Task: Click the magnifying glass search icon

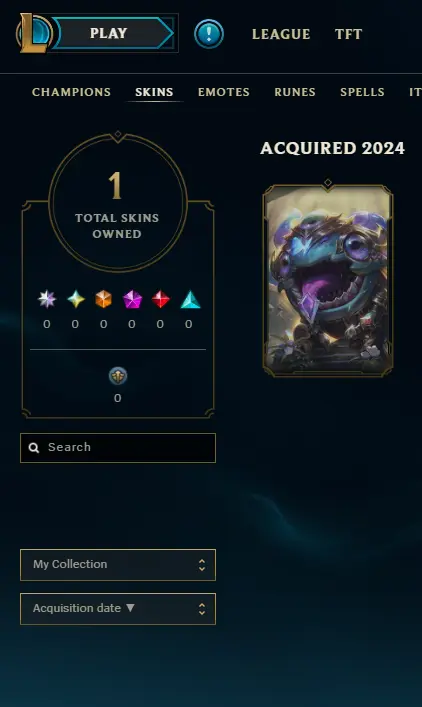Action: click(34, 447)
